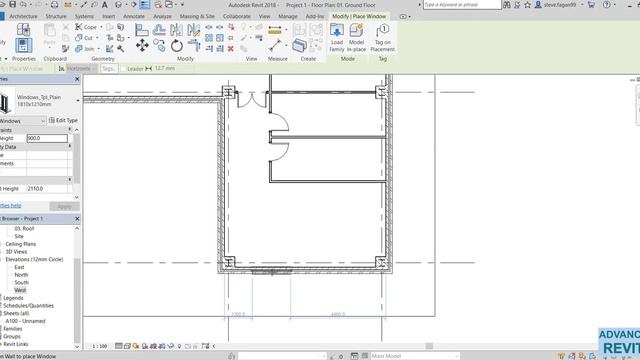This screenshot has width=640, height=360.
Task: Open the Windows category filter dropdown
Action: coord(43,121)
